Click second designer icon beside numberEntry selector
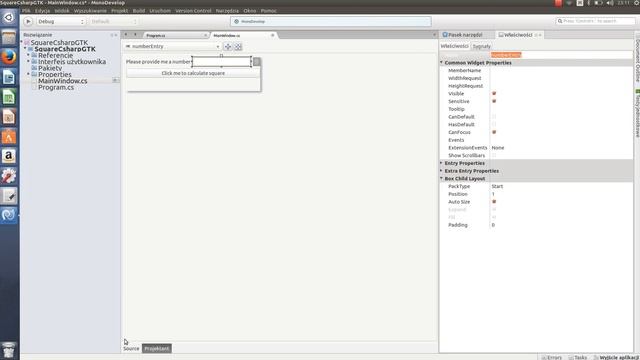Viewport: 640px width, 360px height. tap(238, 47)
